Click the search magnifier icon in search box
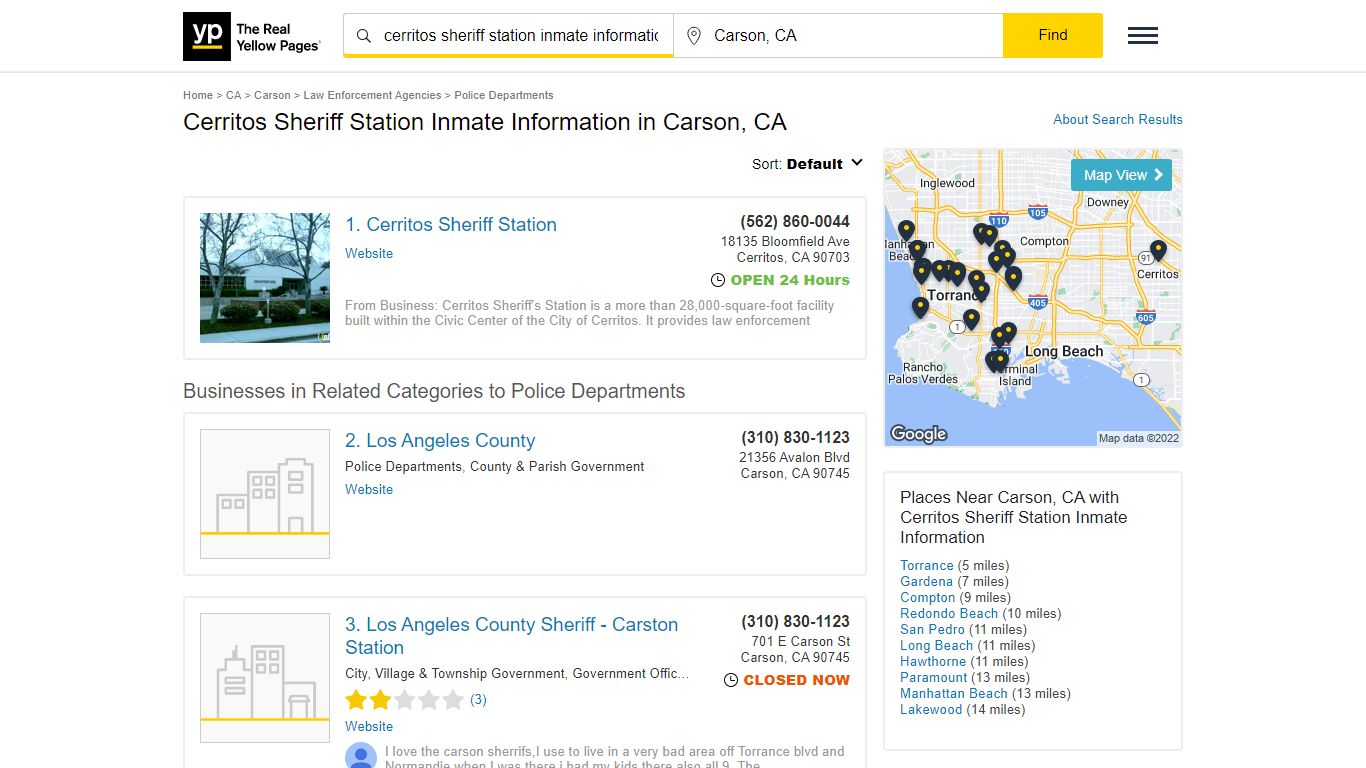The height and width of the screenshot is (768, 1366). pyautogui.click(x=364, y=36)
